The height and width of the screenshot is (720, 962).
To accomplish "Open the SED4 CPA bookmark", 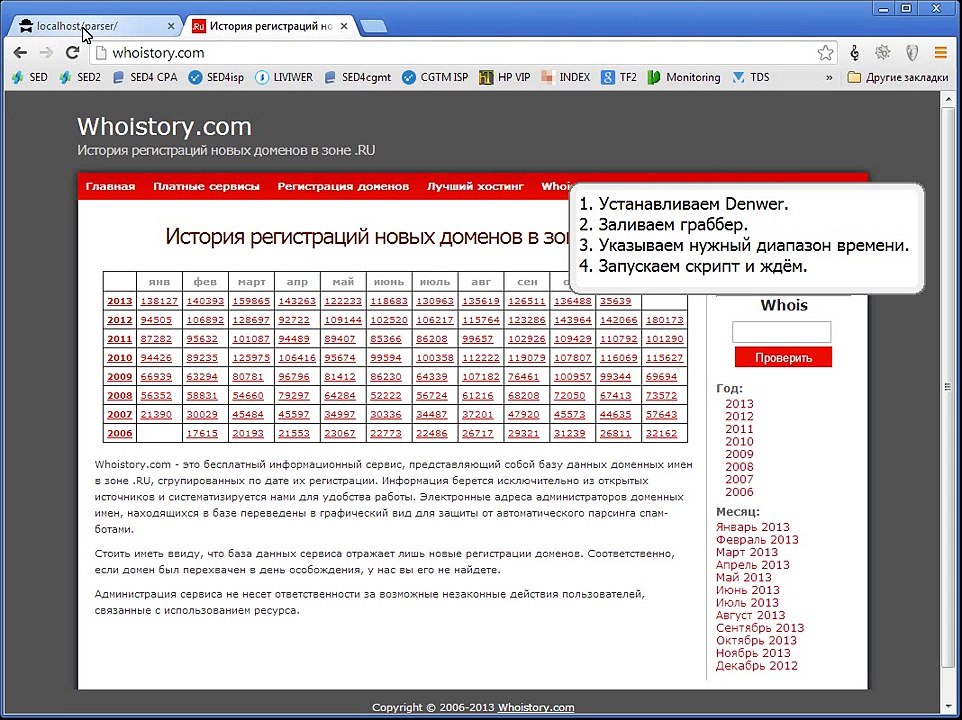I will [x=145, y=77].
